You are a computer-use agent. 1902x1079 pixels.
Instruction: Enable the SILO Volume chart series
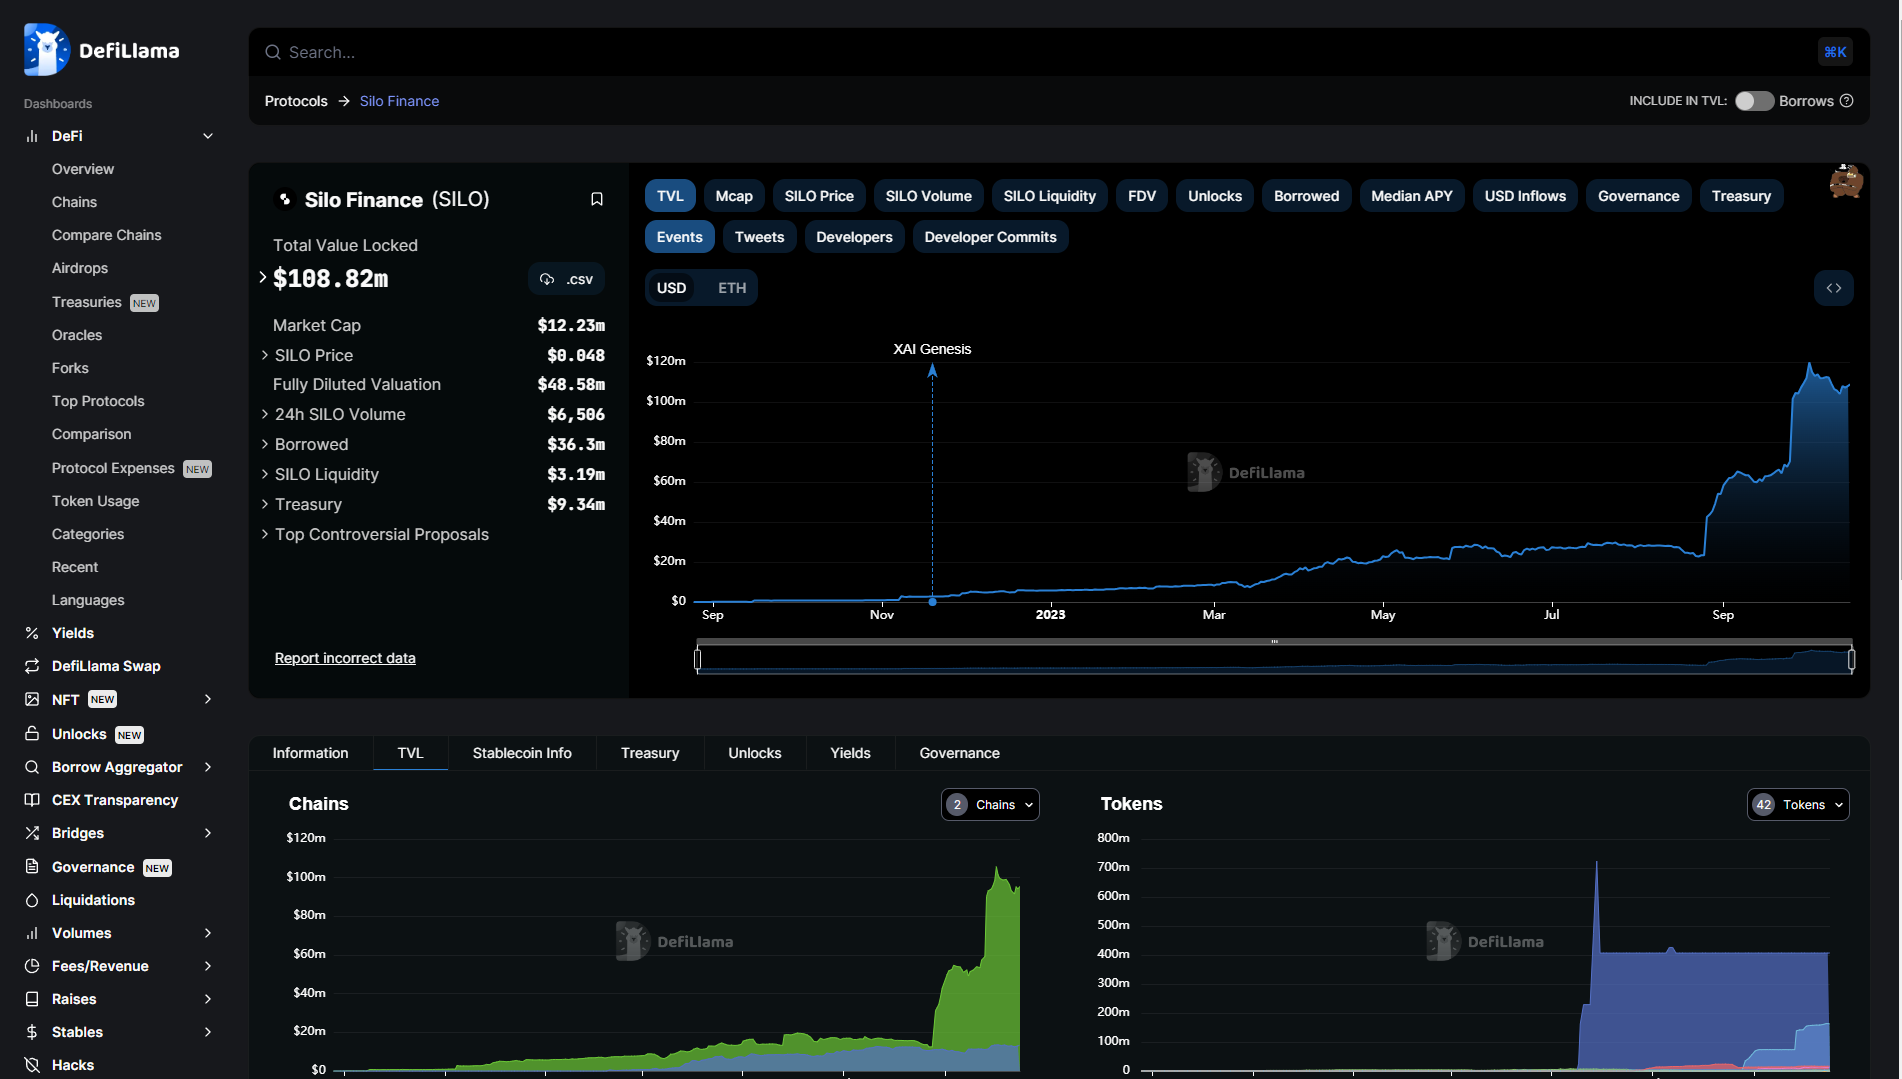928,196
